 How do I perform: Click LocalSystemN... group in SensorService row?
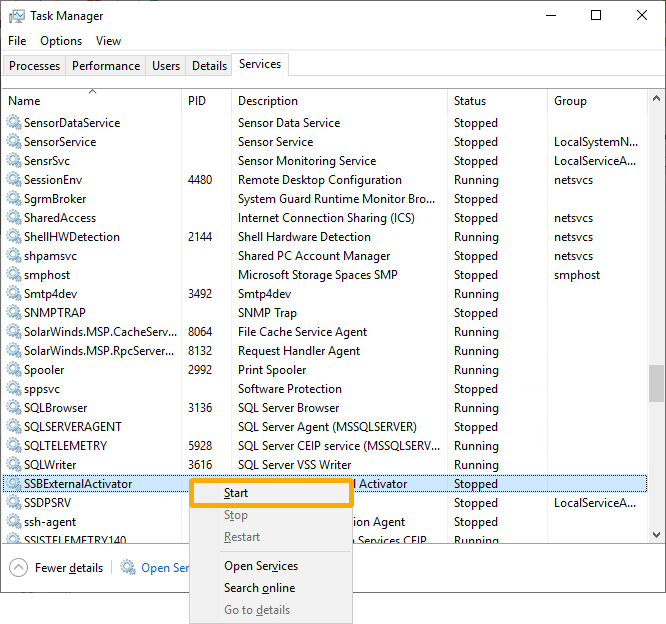(596, 142)
